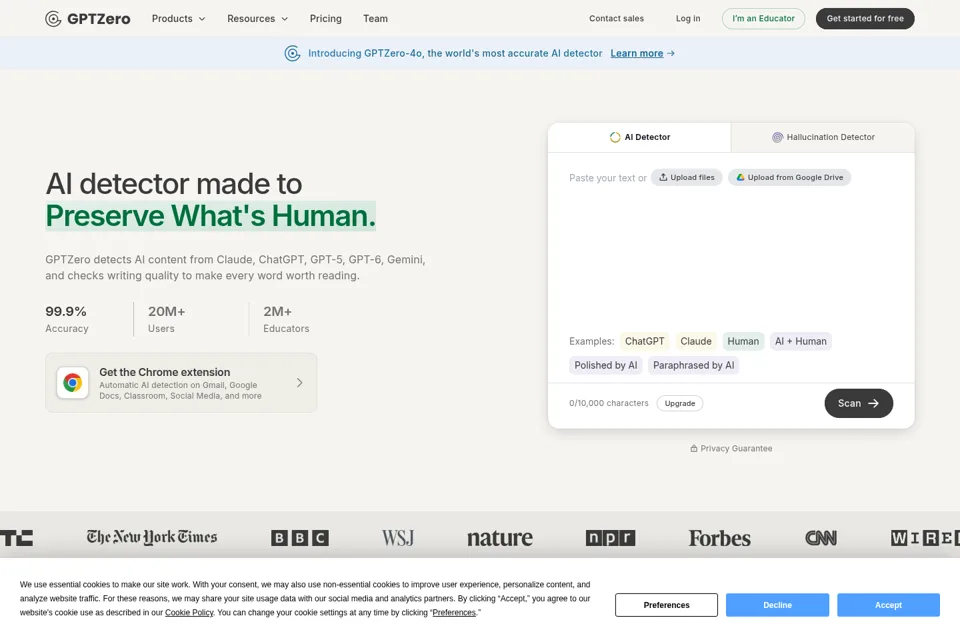Click the Upload files arrow icon

tap(663, 178)
